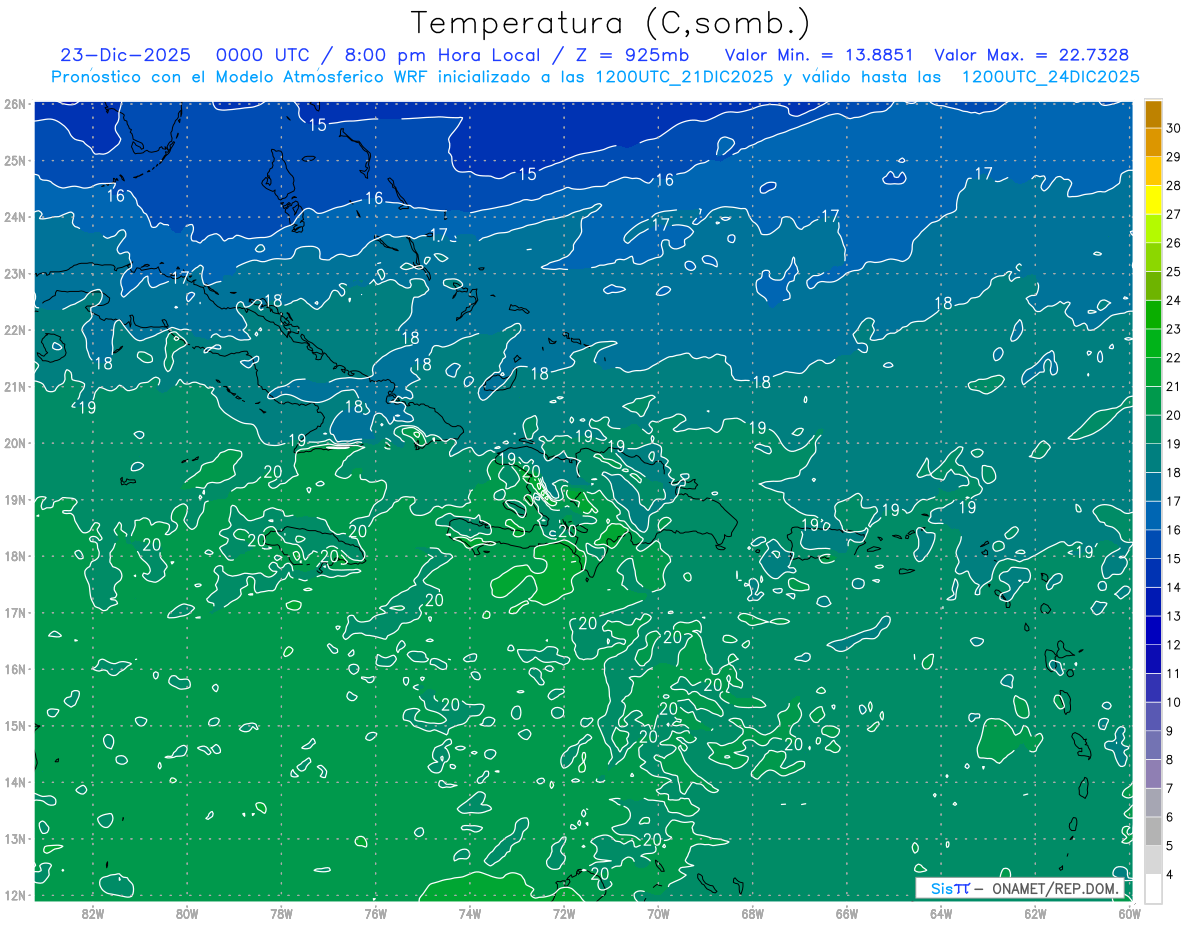Click the 70W longitude axis label
The width and height of the screenshot is (1200, 927).
click(x=658, y=912)
